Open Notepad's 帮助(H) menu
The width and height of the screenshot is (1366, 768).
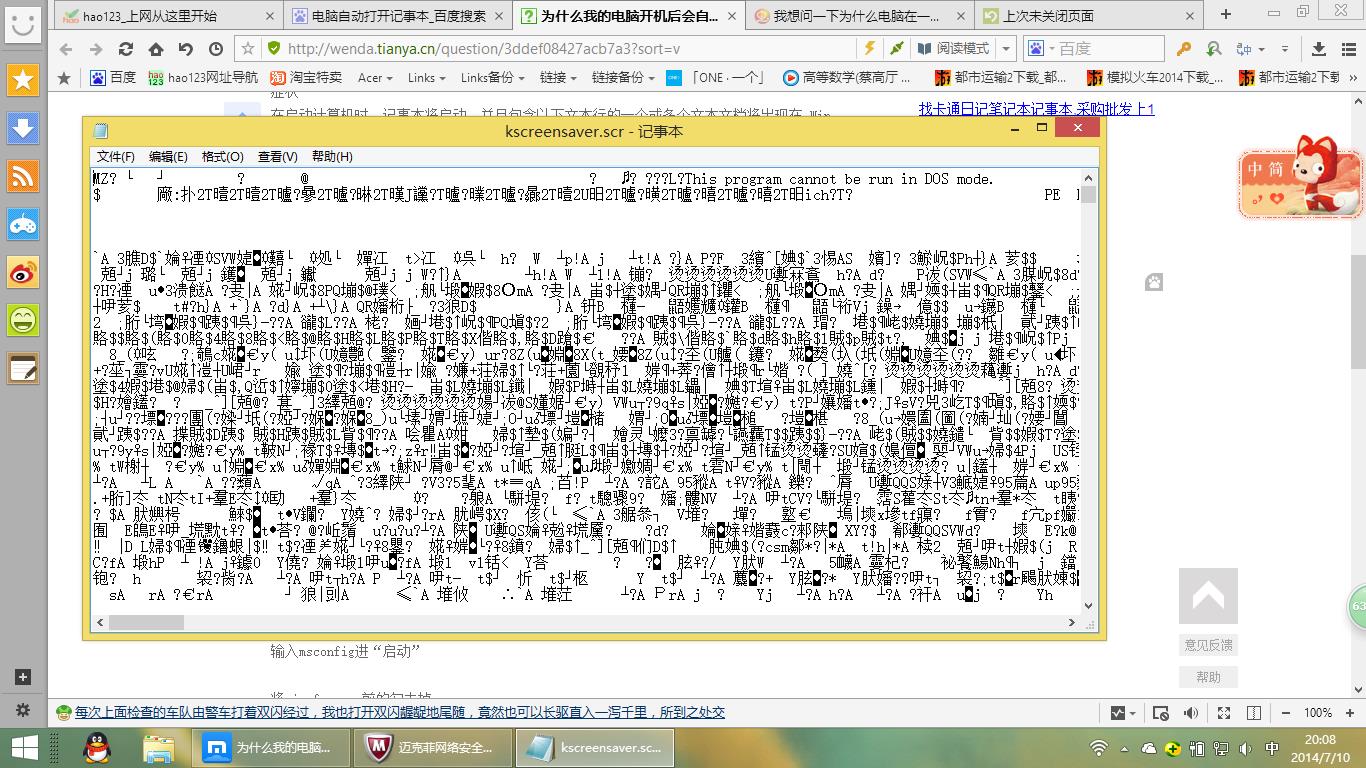pos(332,156)
